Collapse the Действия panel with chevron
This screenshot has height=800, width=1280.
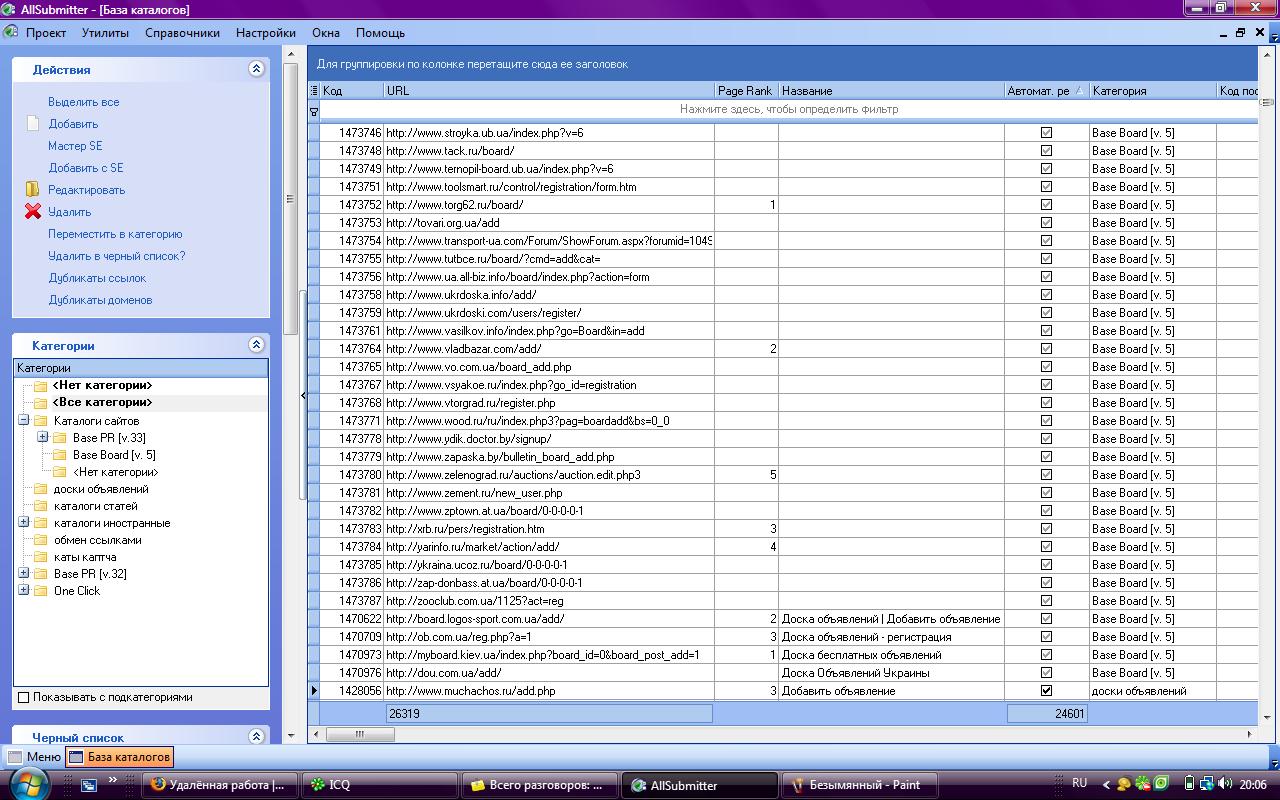(256, 69)
